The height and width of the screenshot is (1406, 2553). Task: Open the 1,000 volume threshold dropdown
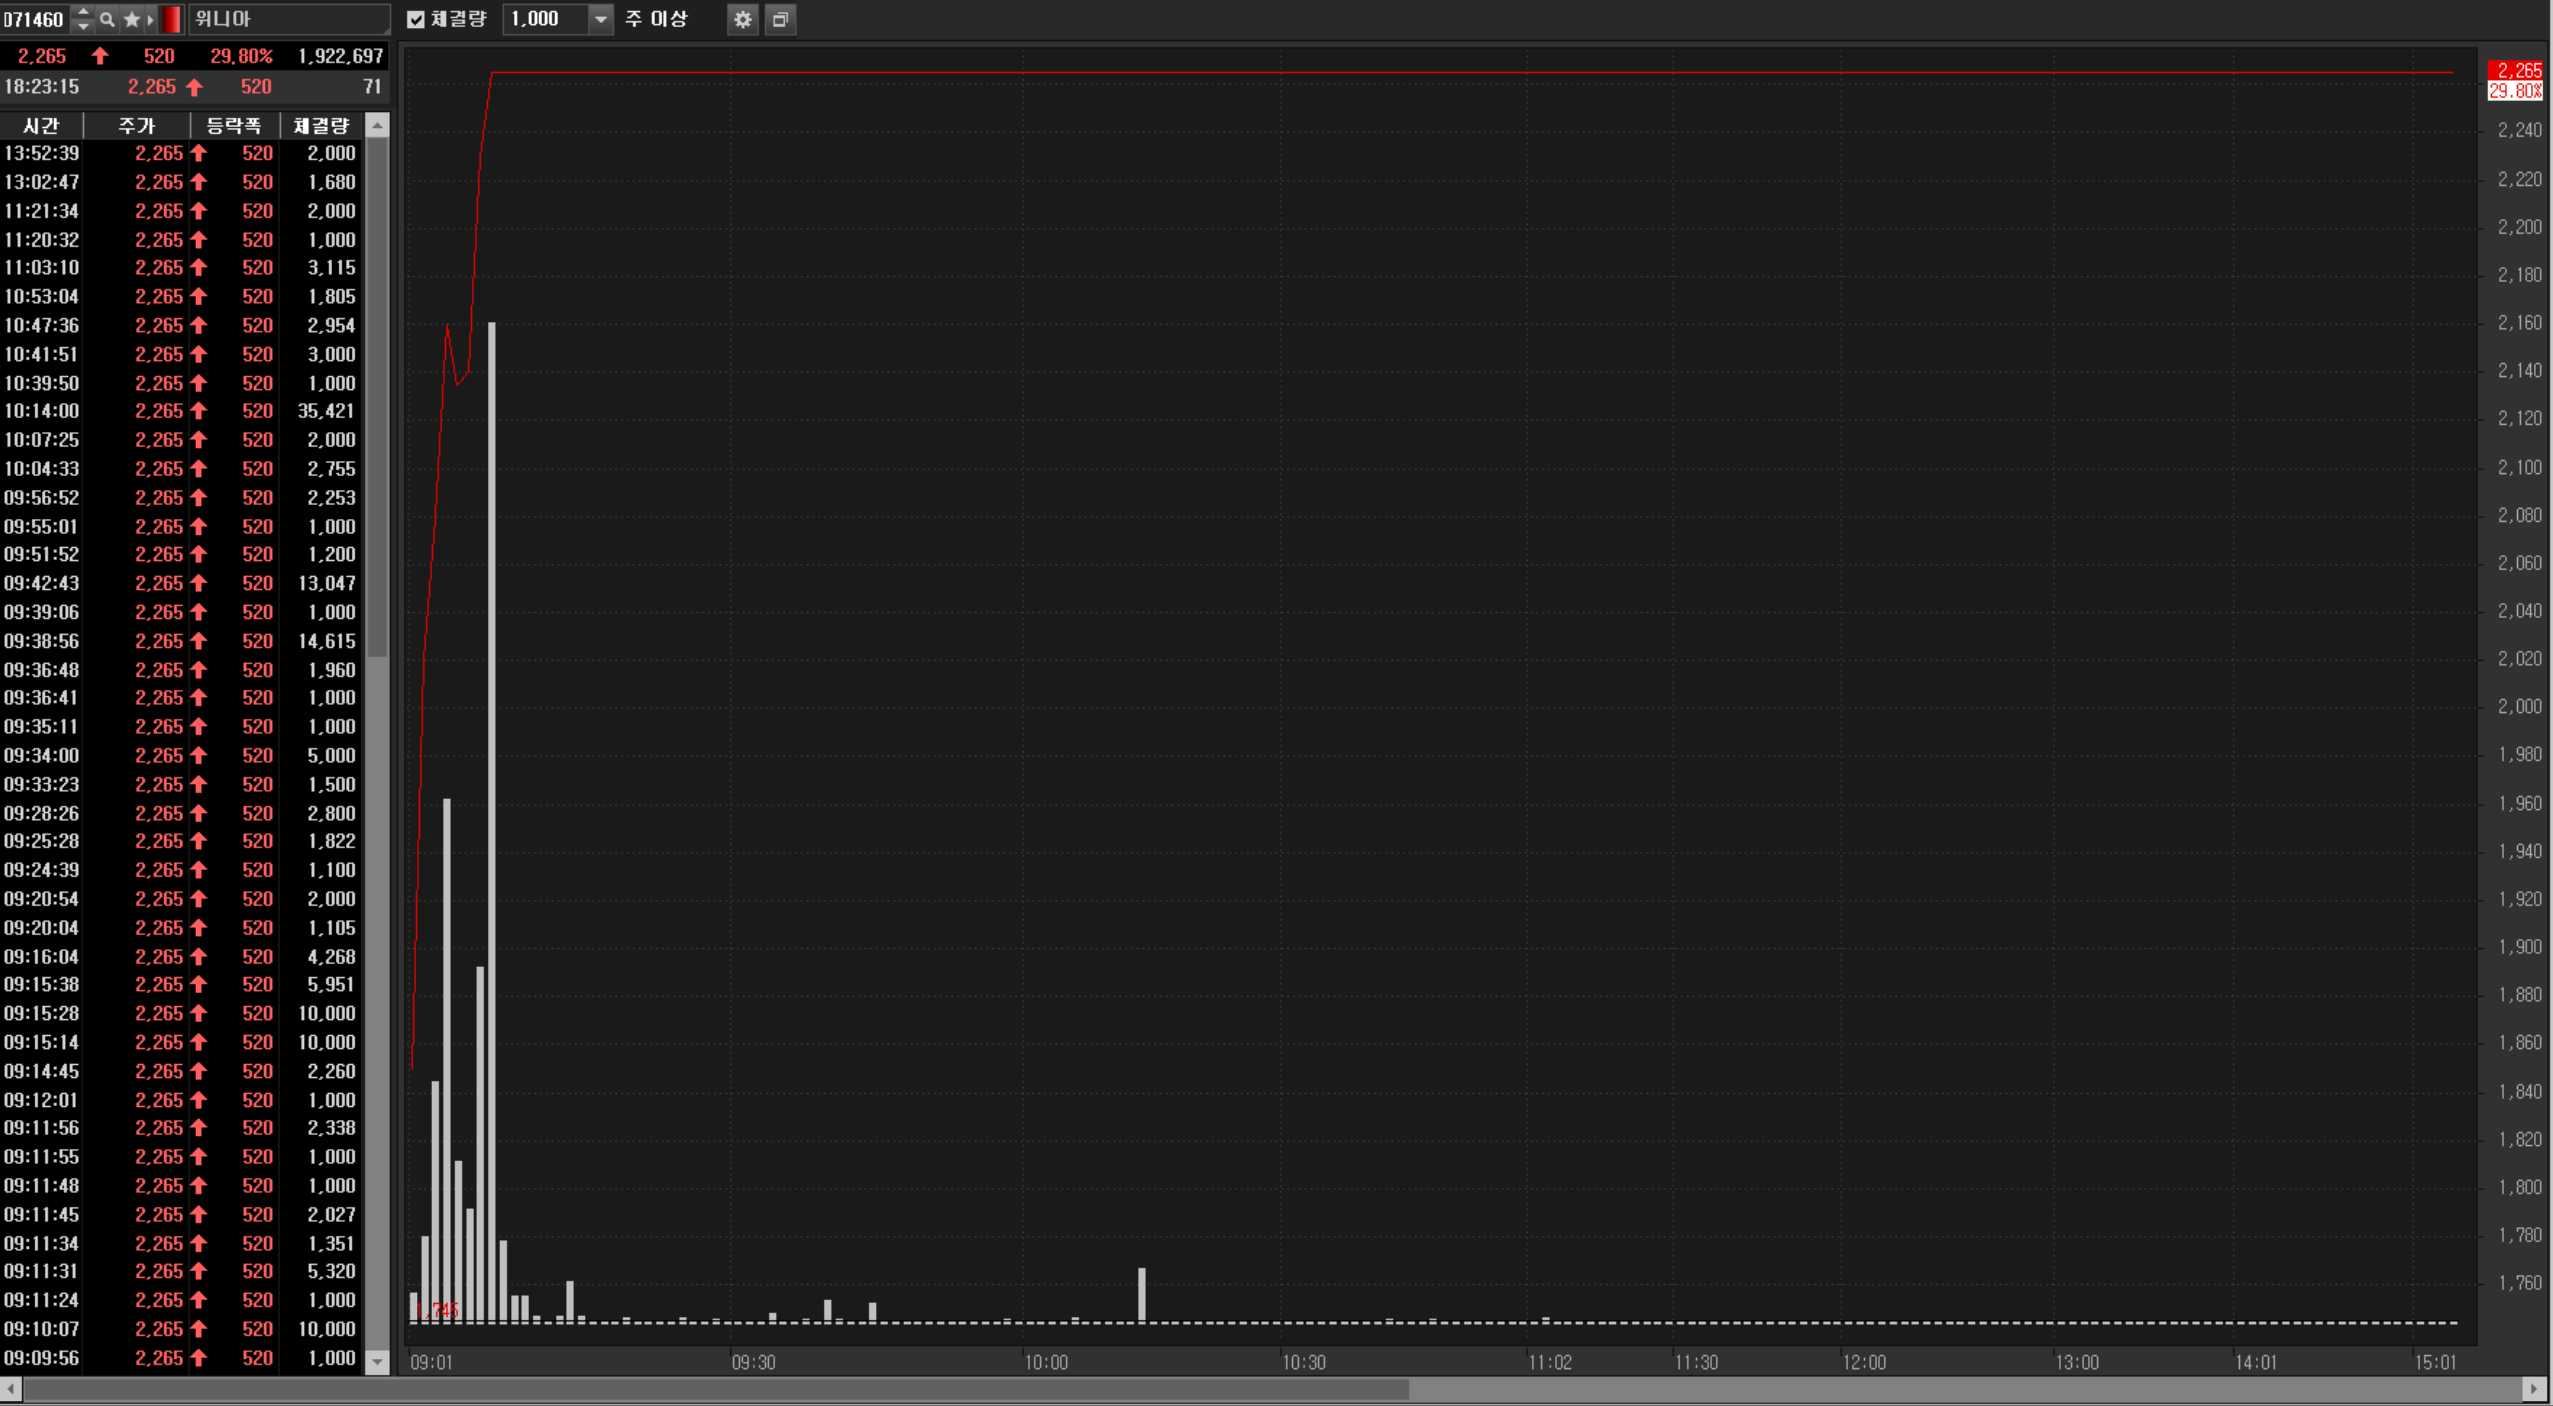point(600,19)
